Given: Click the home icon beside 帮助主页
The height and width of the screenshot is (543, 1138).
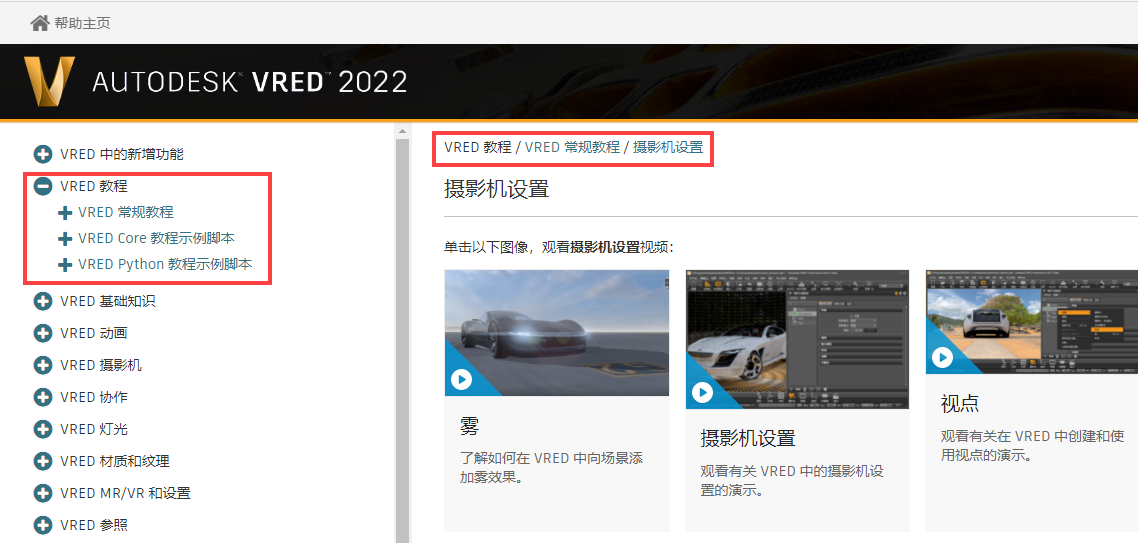Looking at the screenshot, I should (40, 23).
